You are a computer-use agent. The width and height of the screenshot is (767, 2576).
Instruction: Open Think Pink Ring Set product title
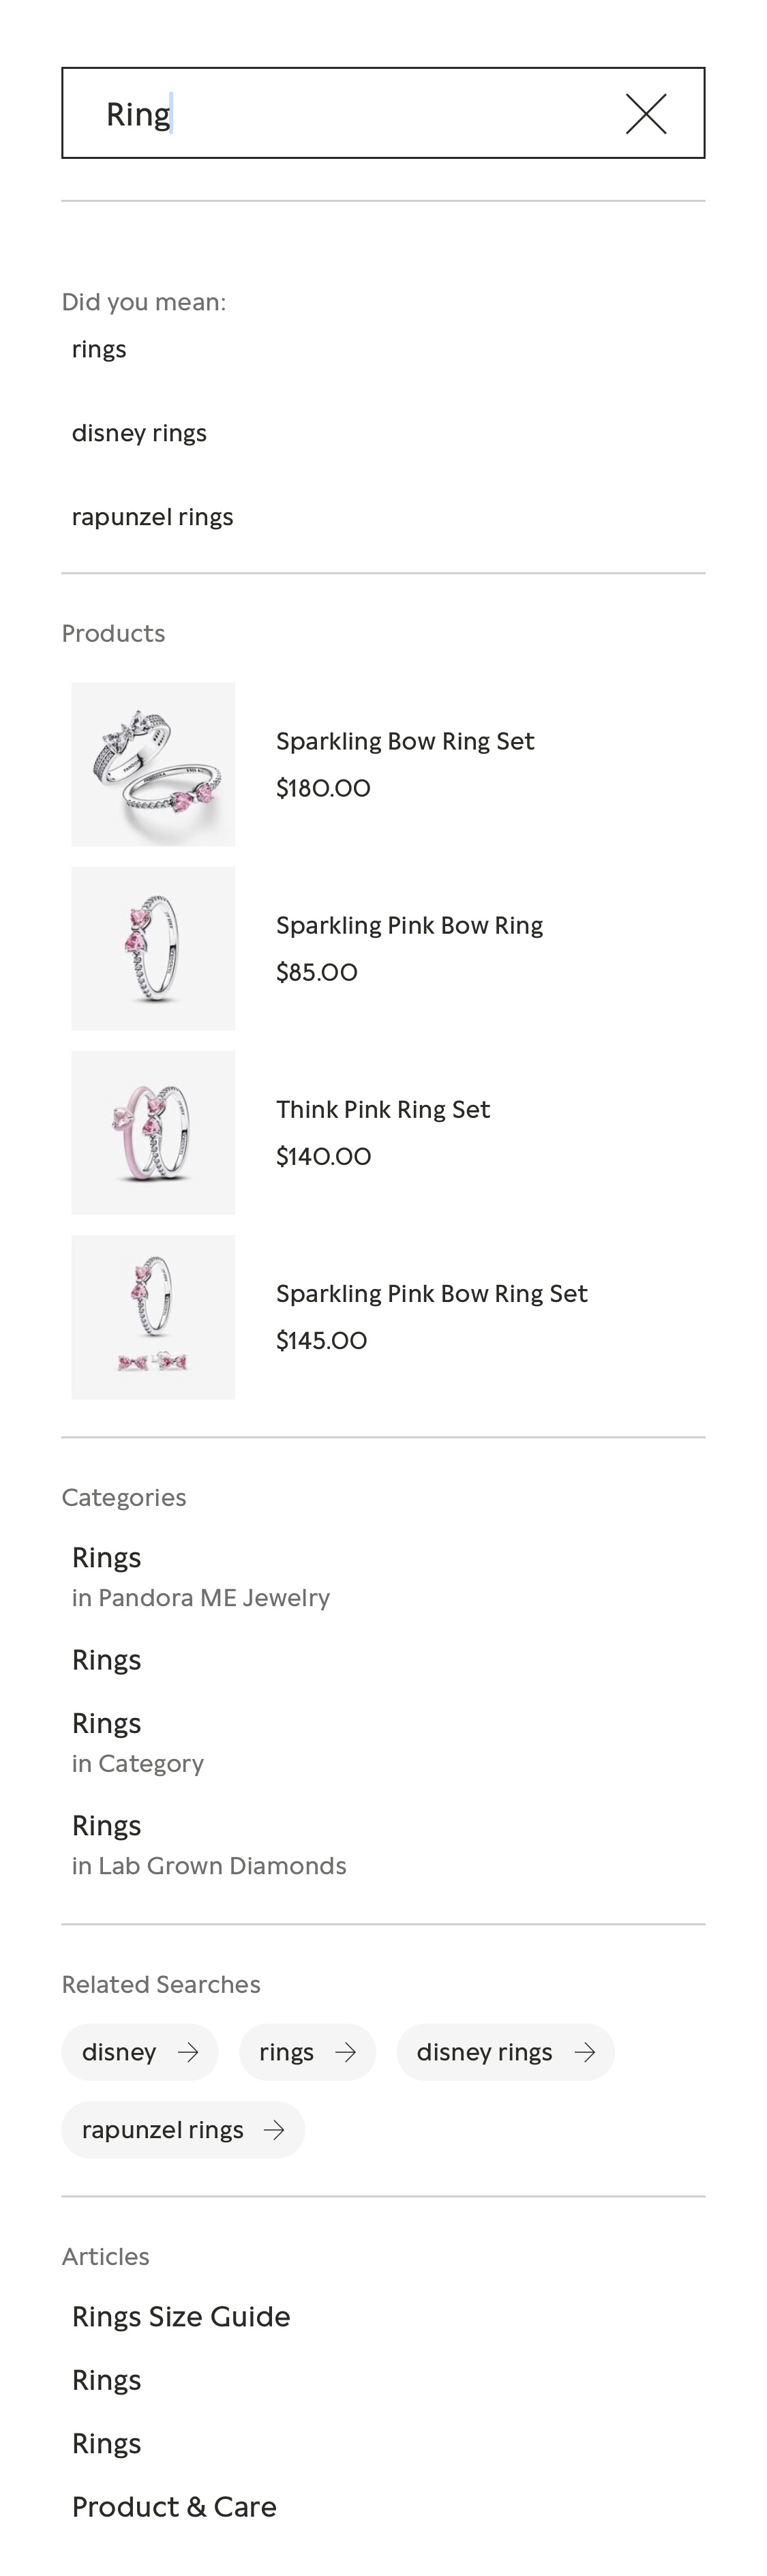pyautogui.click(x=383, y=1109)
